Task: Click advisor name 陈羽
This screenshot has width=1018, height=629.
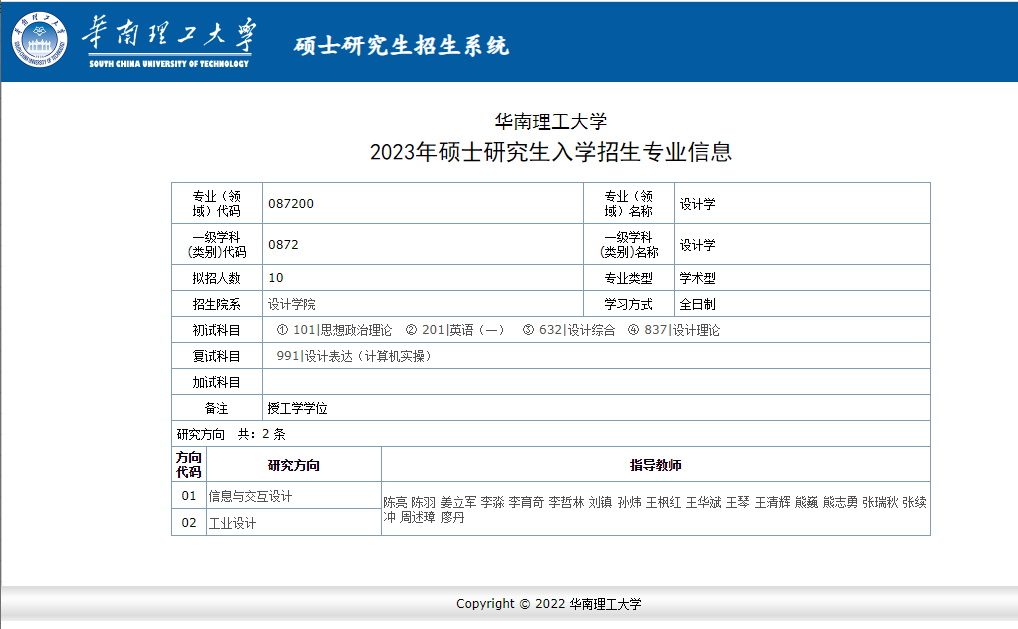Action: point(424,502)
